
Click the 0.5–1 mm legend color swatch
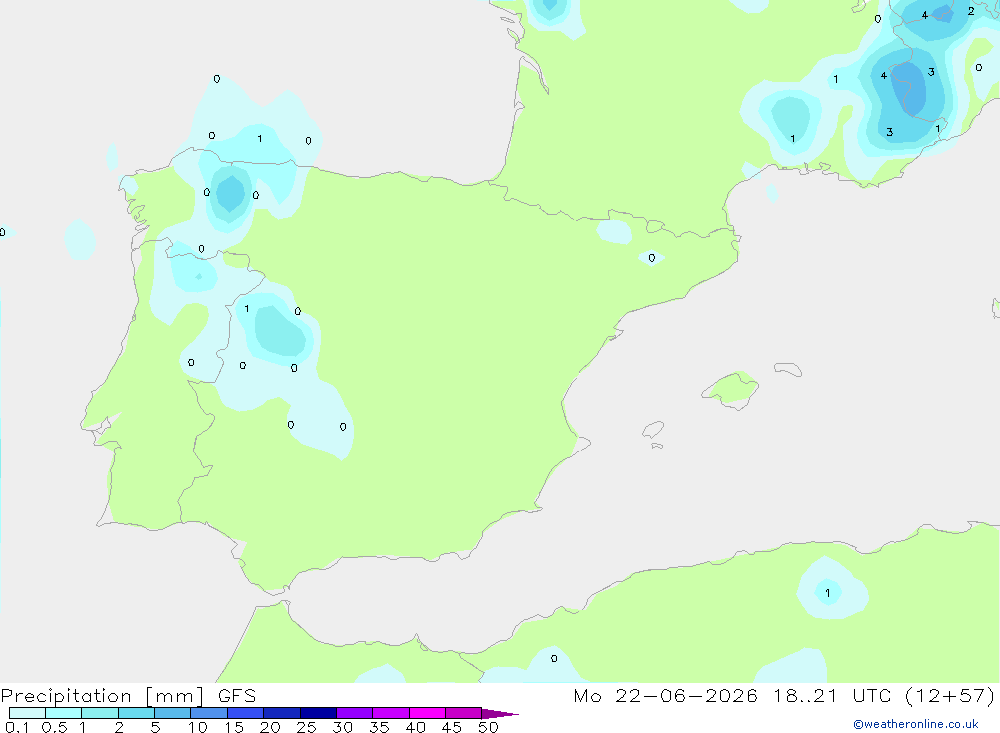coord(64,713)
